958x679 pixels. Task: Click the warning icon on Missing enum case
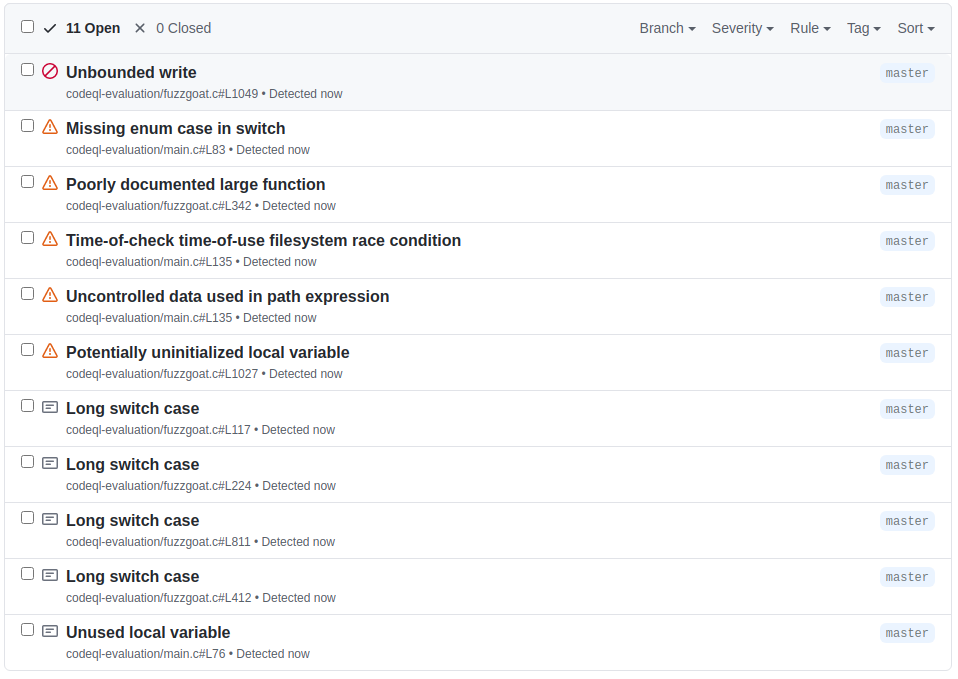pos(50,127)
